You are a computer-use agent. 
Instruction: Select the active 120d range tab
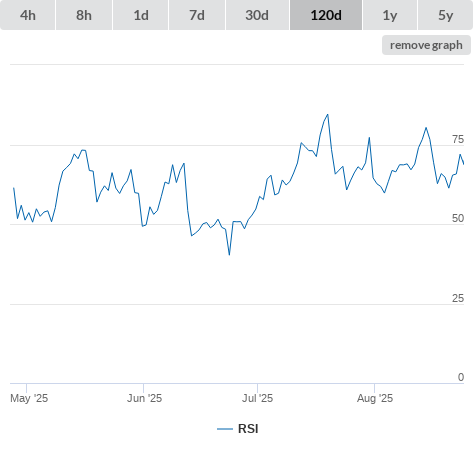tap(326, 15)
